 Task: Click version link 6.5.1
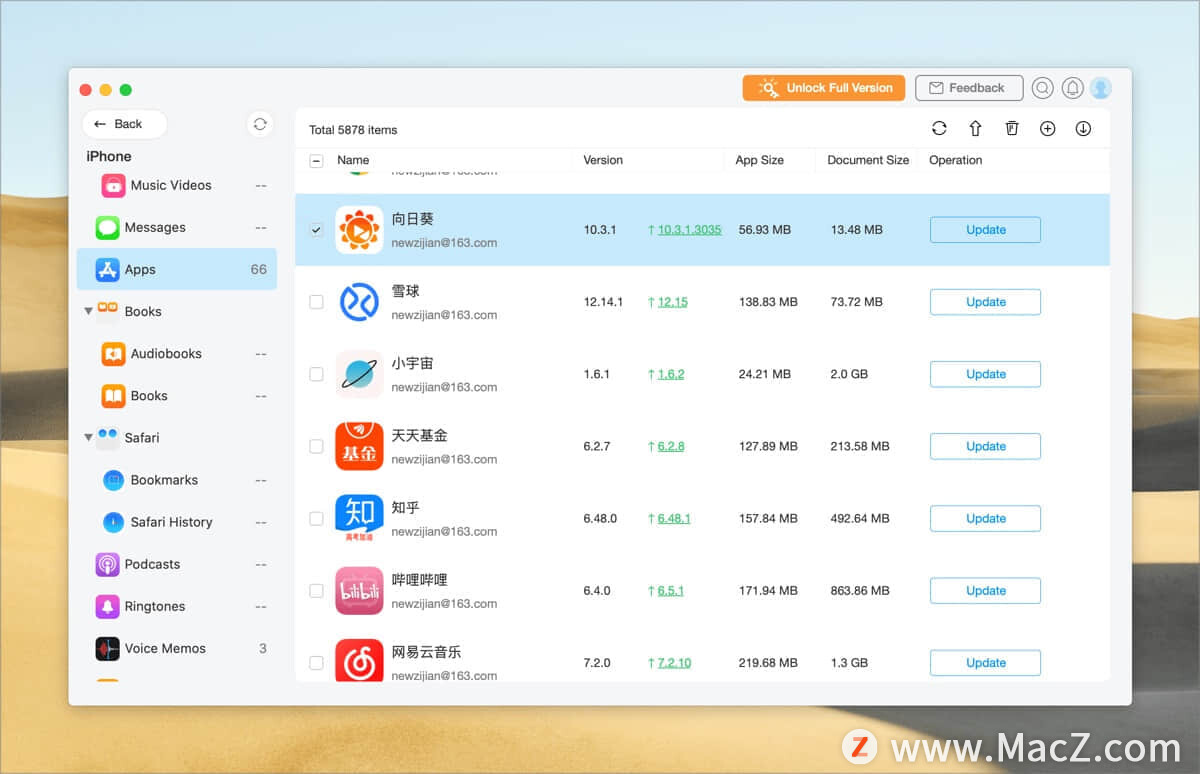pos(671,590)
